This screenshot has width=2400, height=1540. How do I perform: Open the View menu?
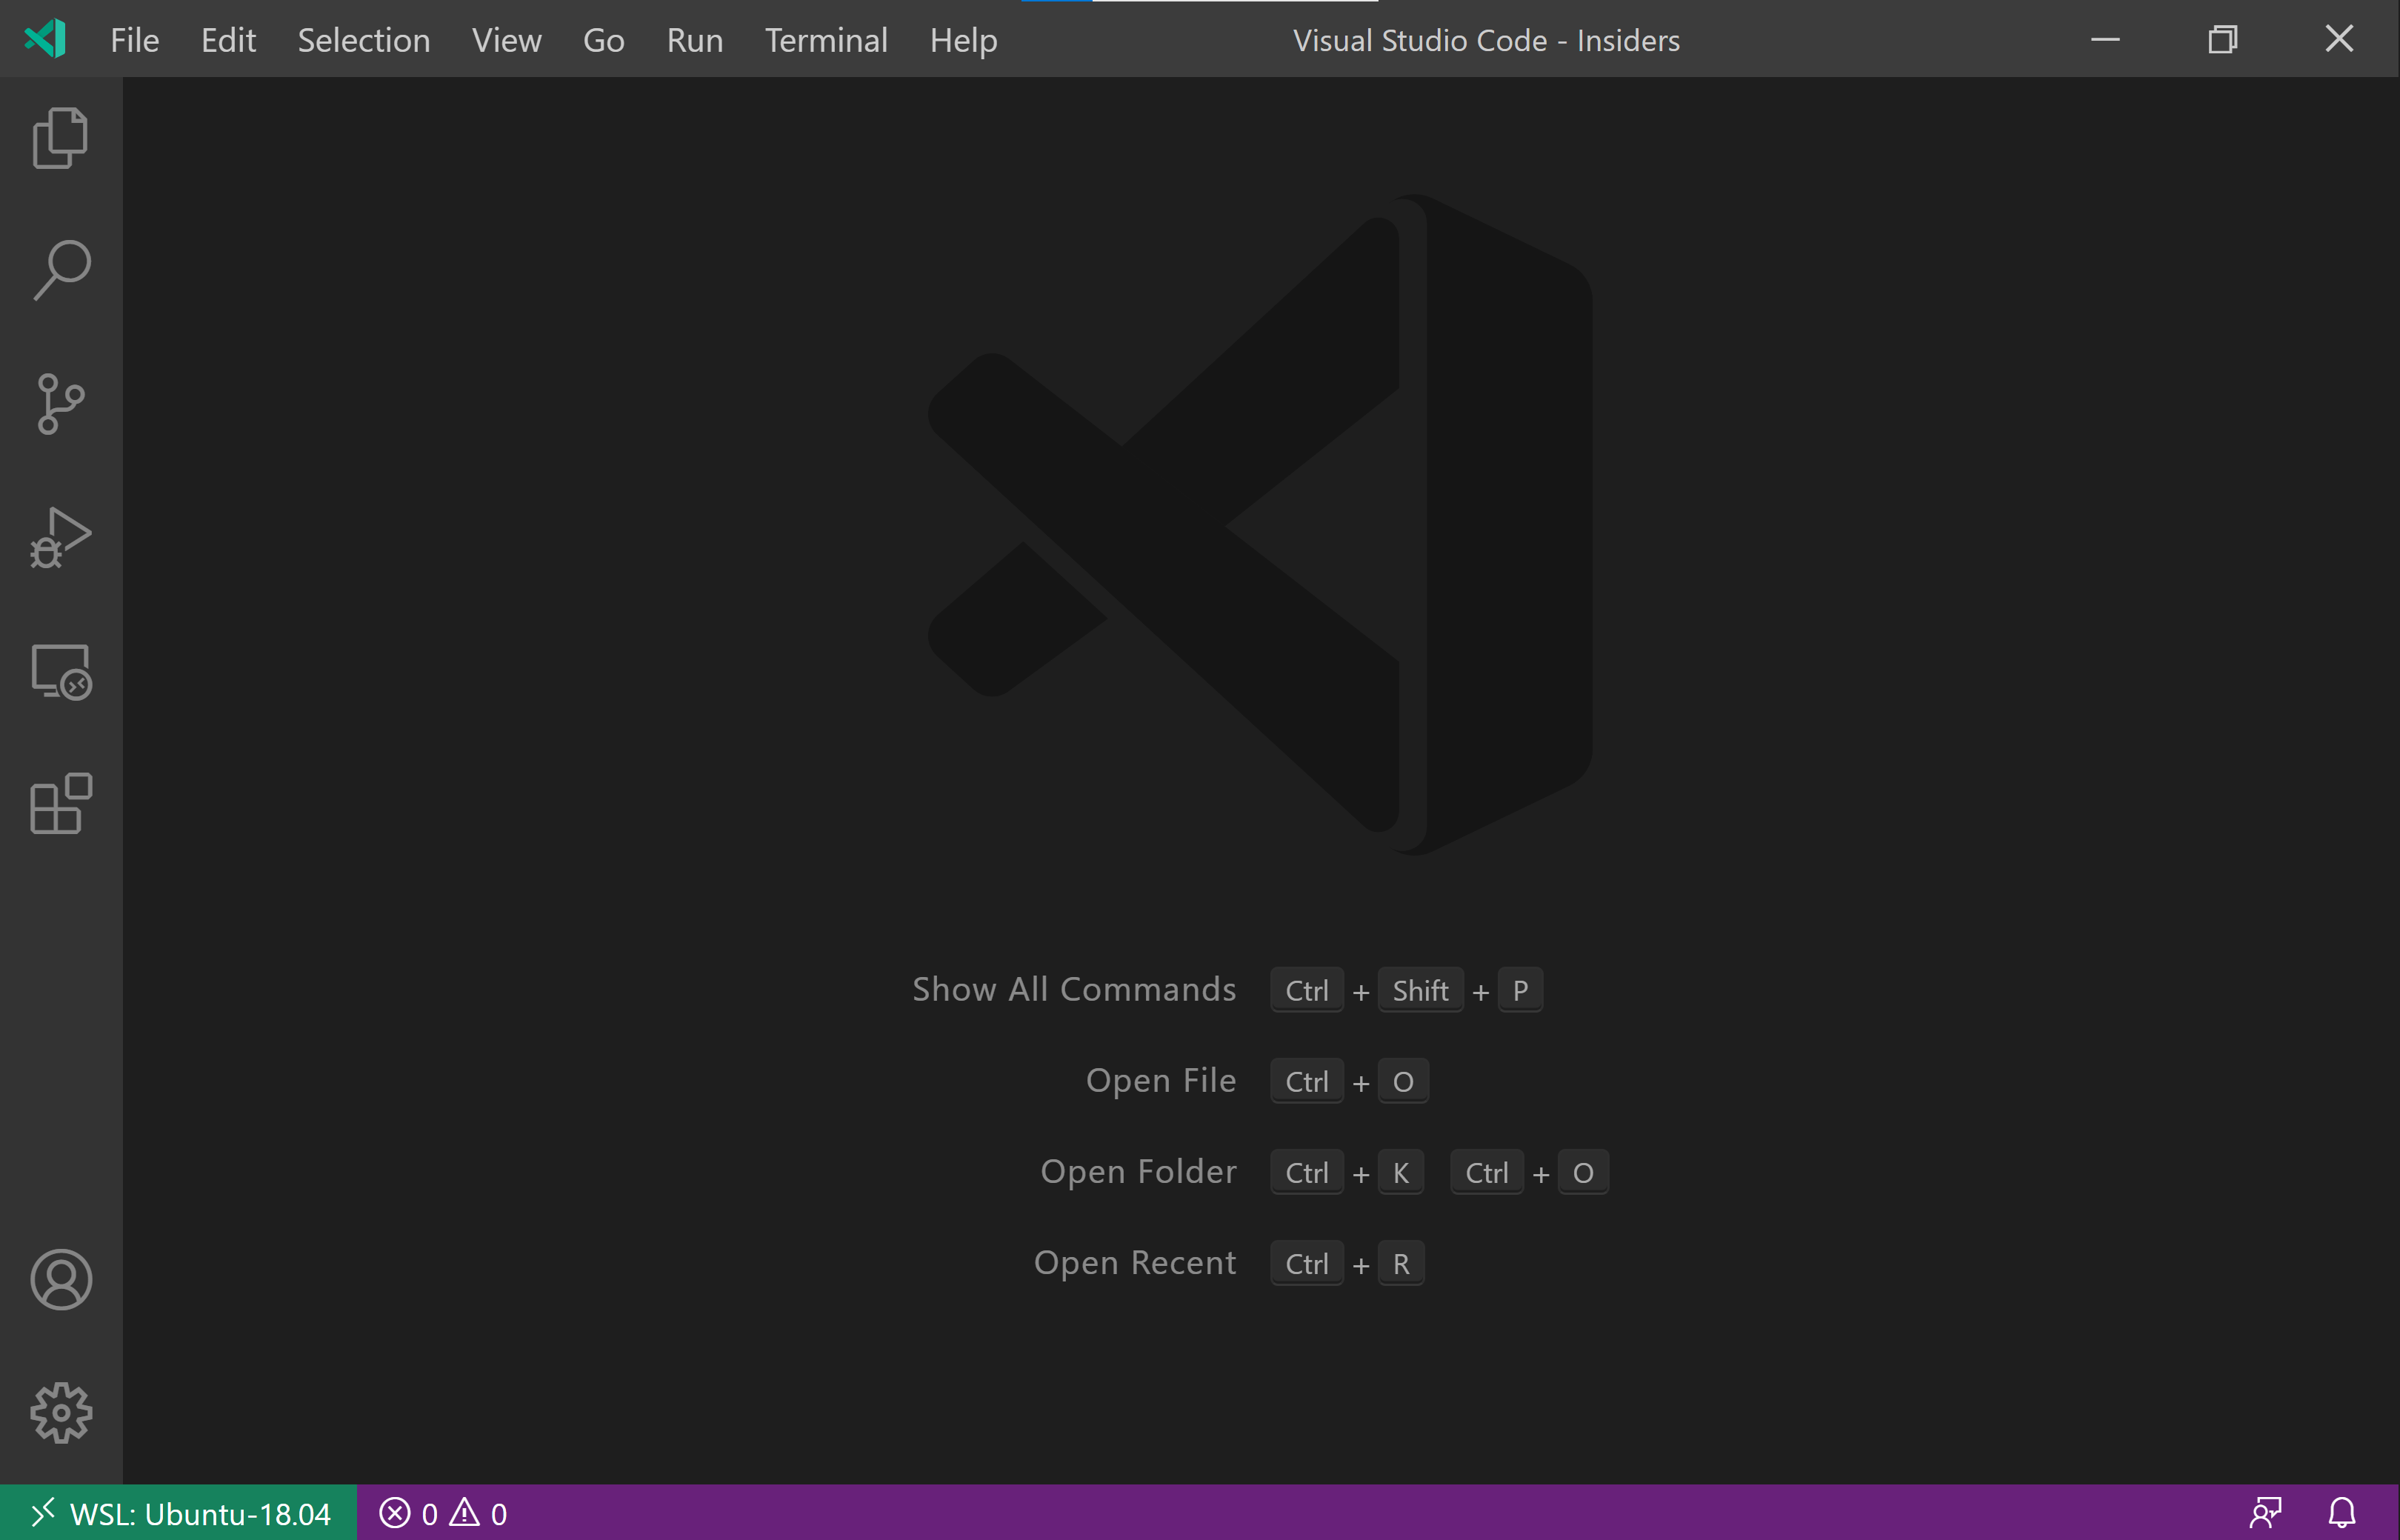[x=506, y=40]
